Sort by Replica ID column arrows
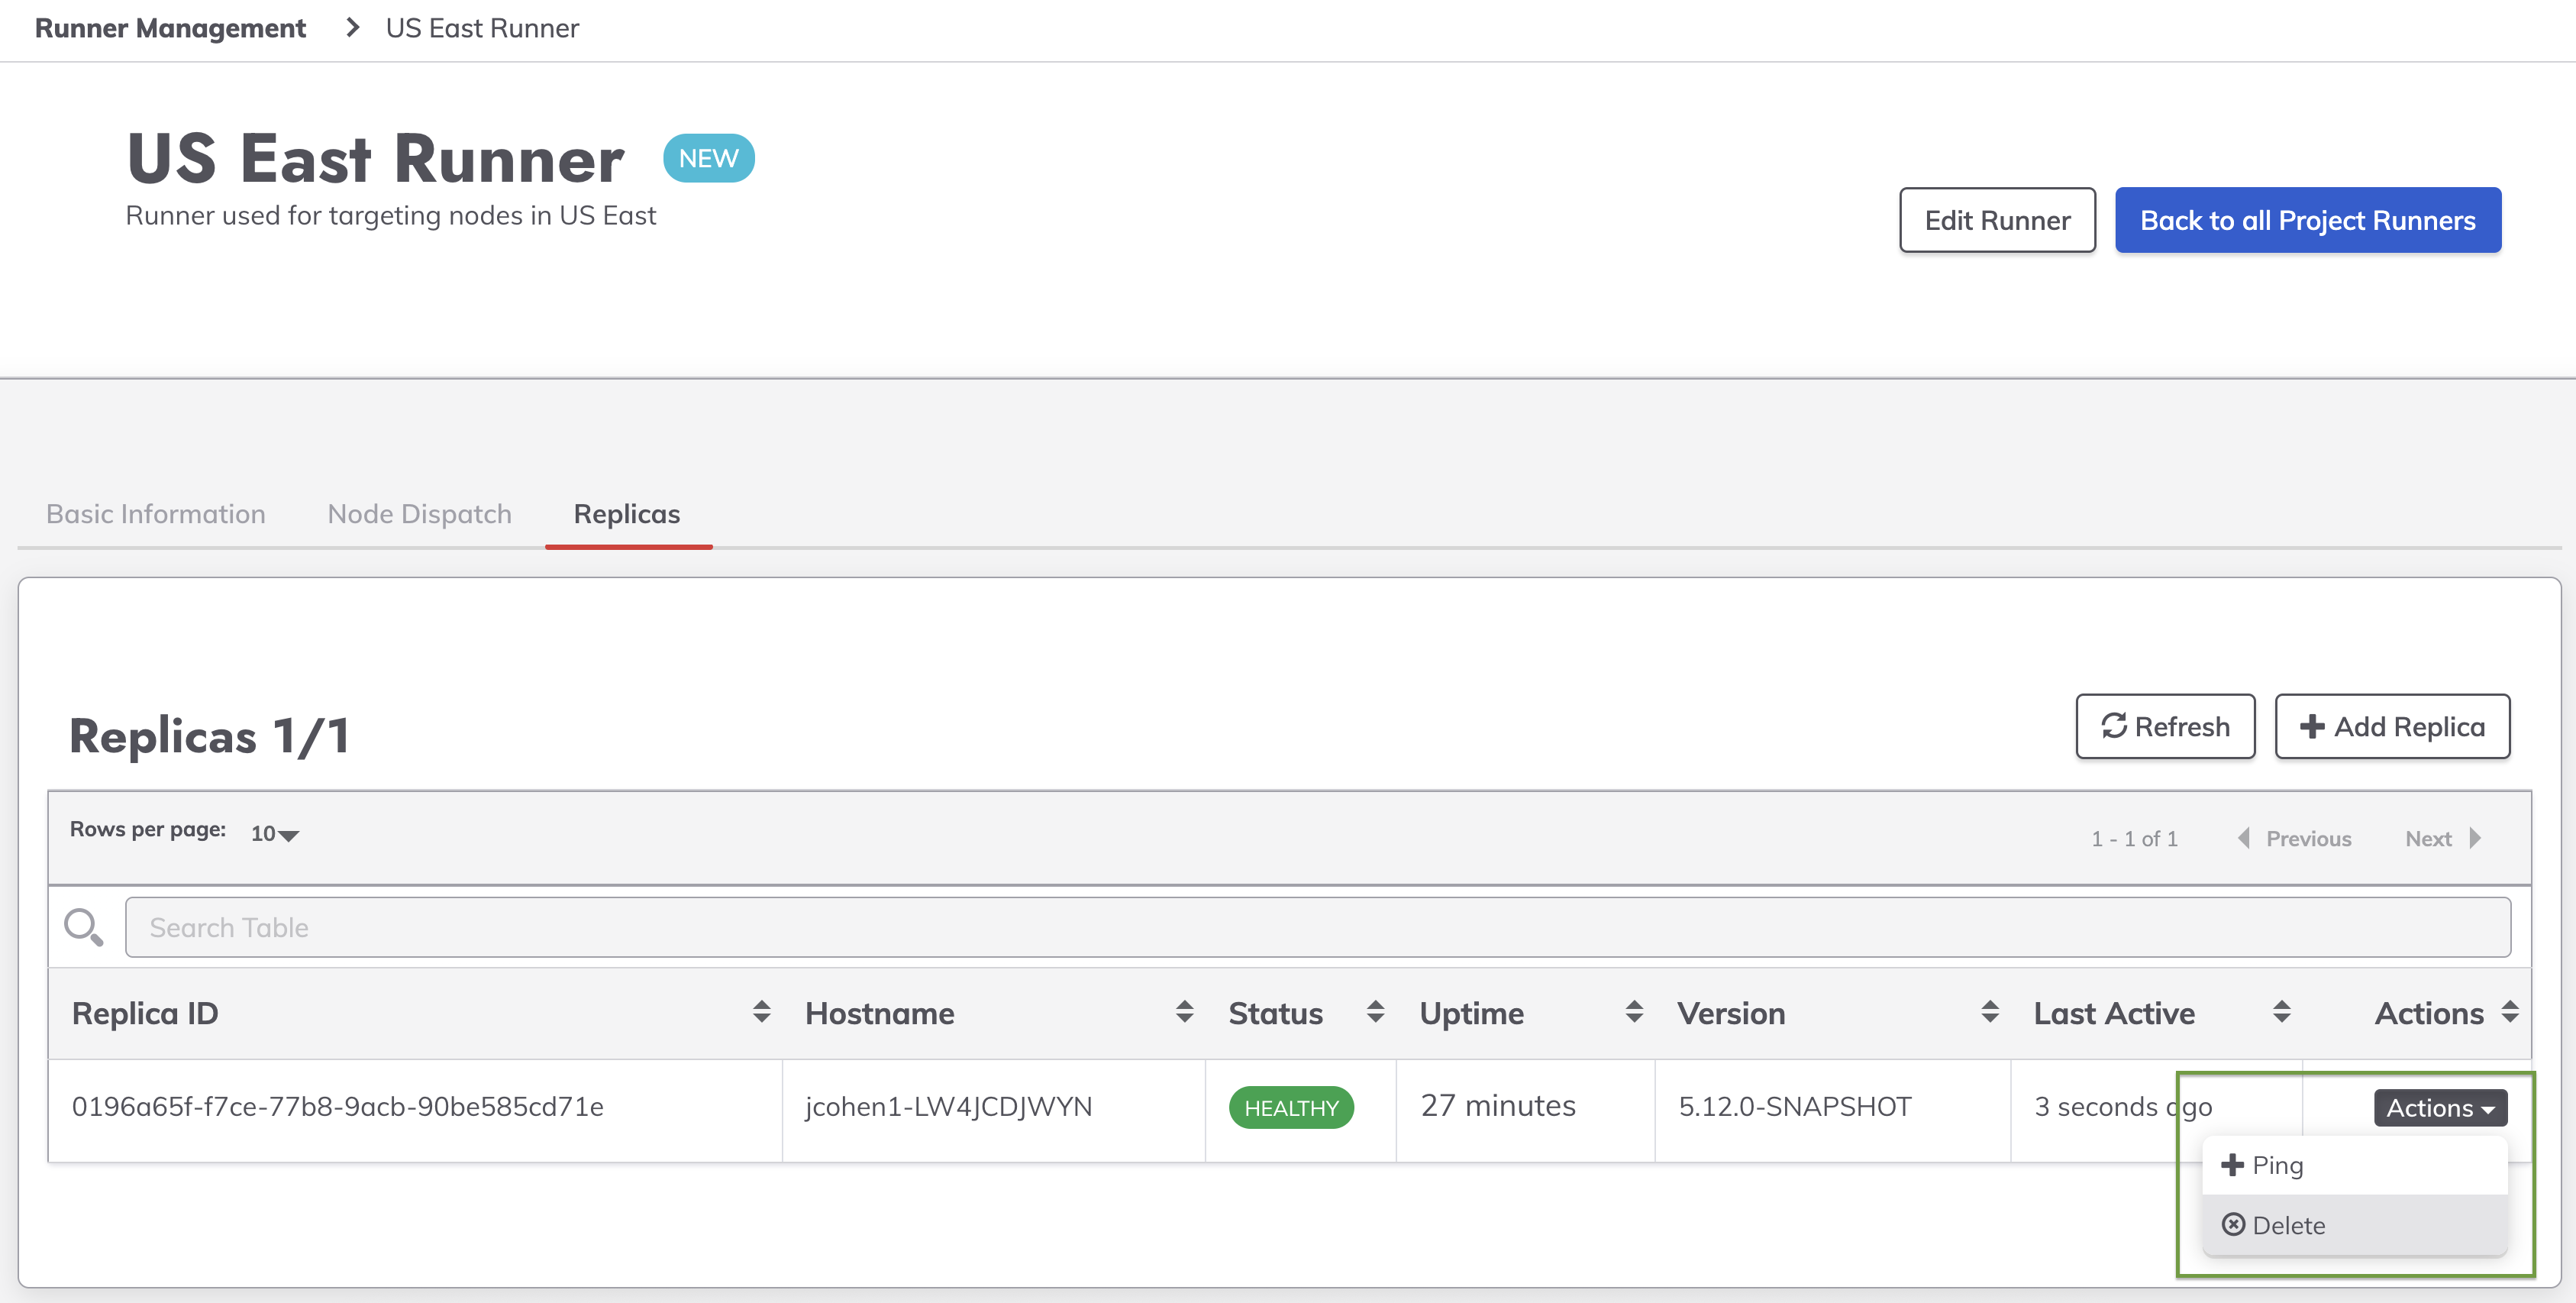The height and width of the screenshot is (1303, 2576). [x=761, y=1012]
